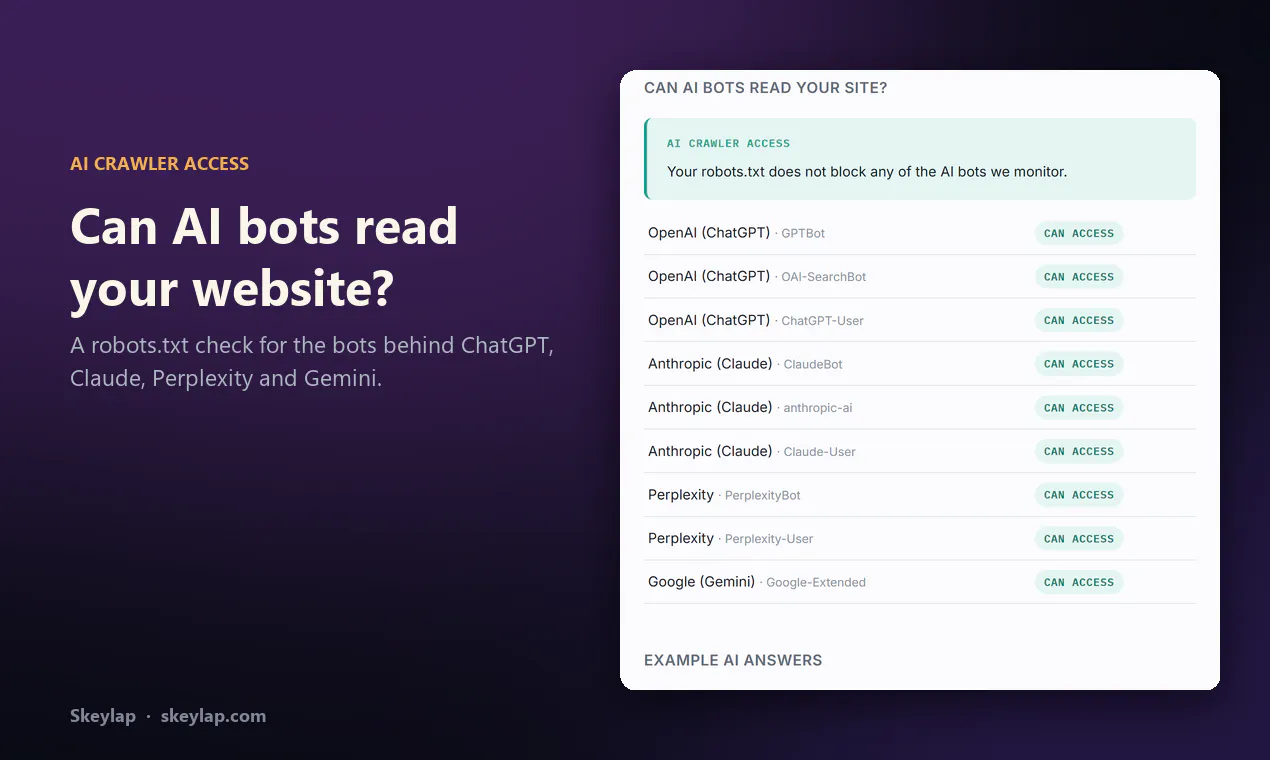The height and width of the screenshot is (760, 1270).
Task: Click the CAN ACCESS badge for PerplexityBot
Action: [1079, 495]
